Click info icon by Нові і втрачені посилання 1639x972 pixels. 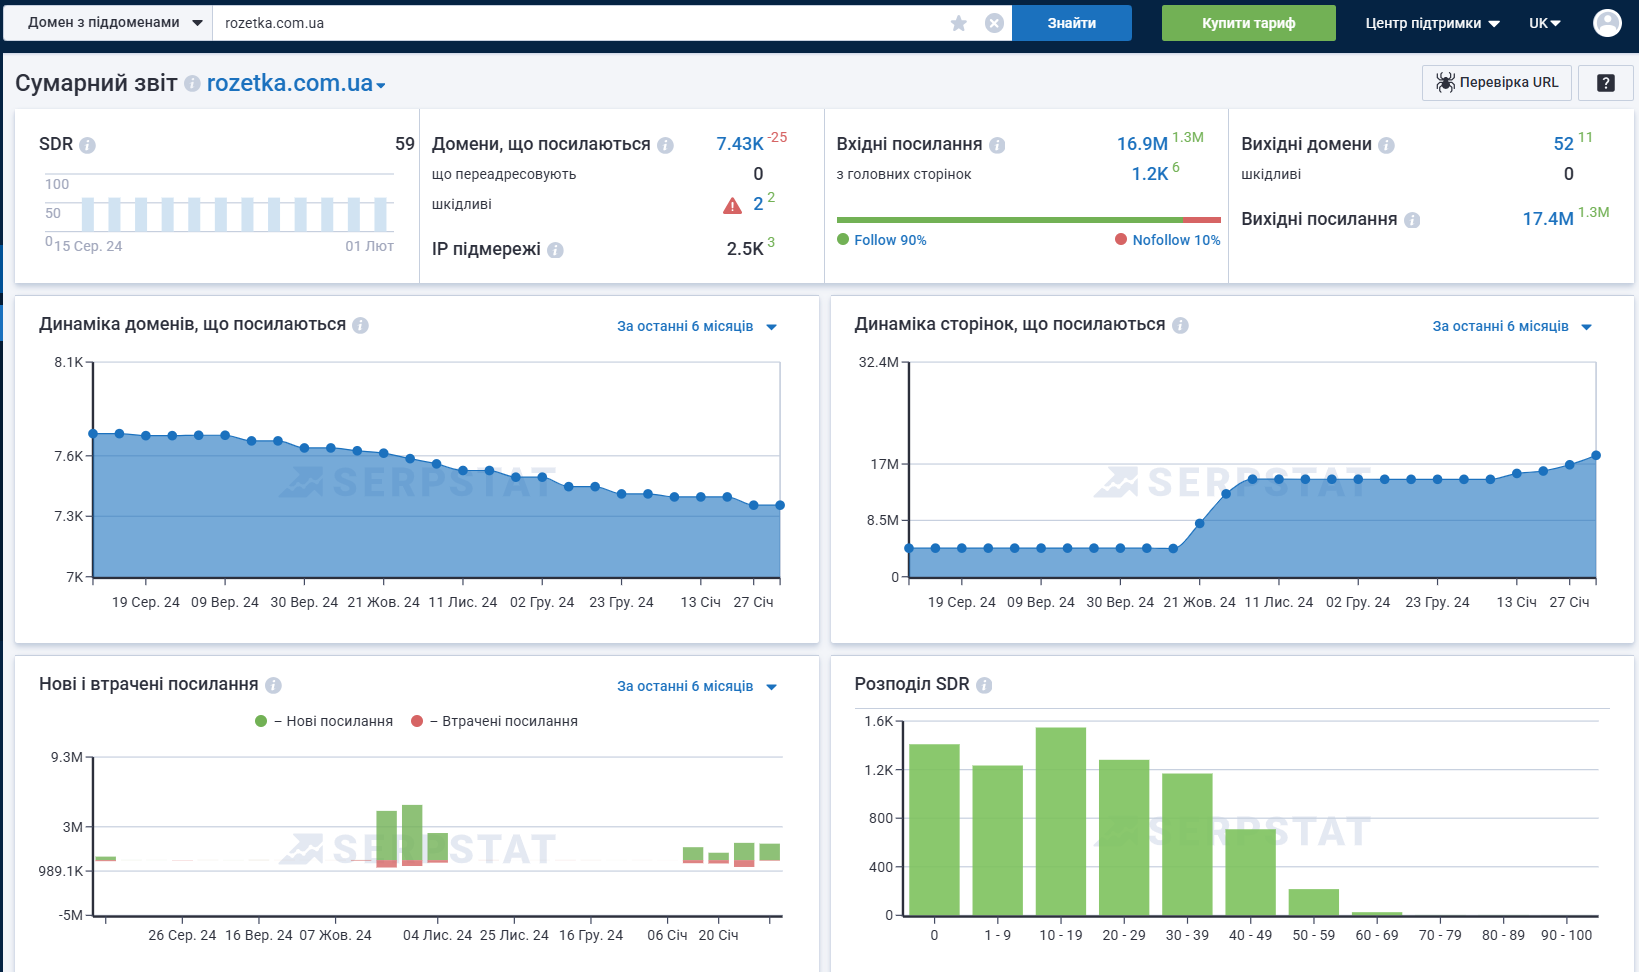point(273,685)
